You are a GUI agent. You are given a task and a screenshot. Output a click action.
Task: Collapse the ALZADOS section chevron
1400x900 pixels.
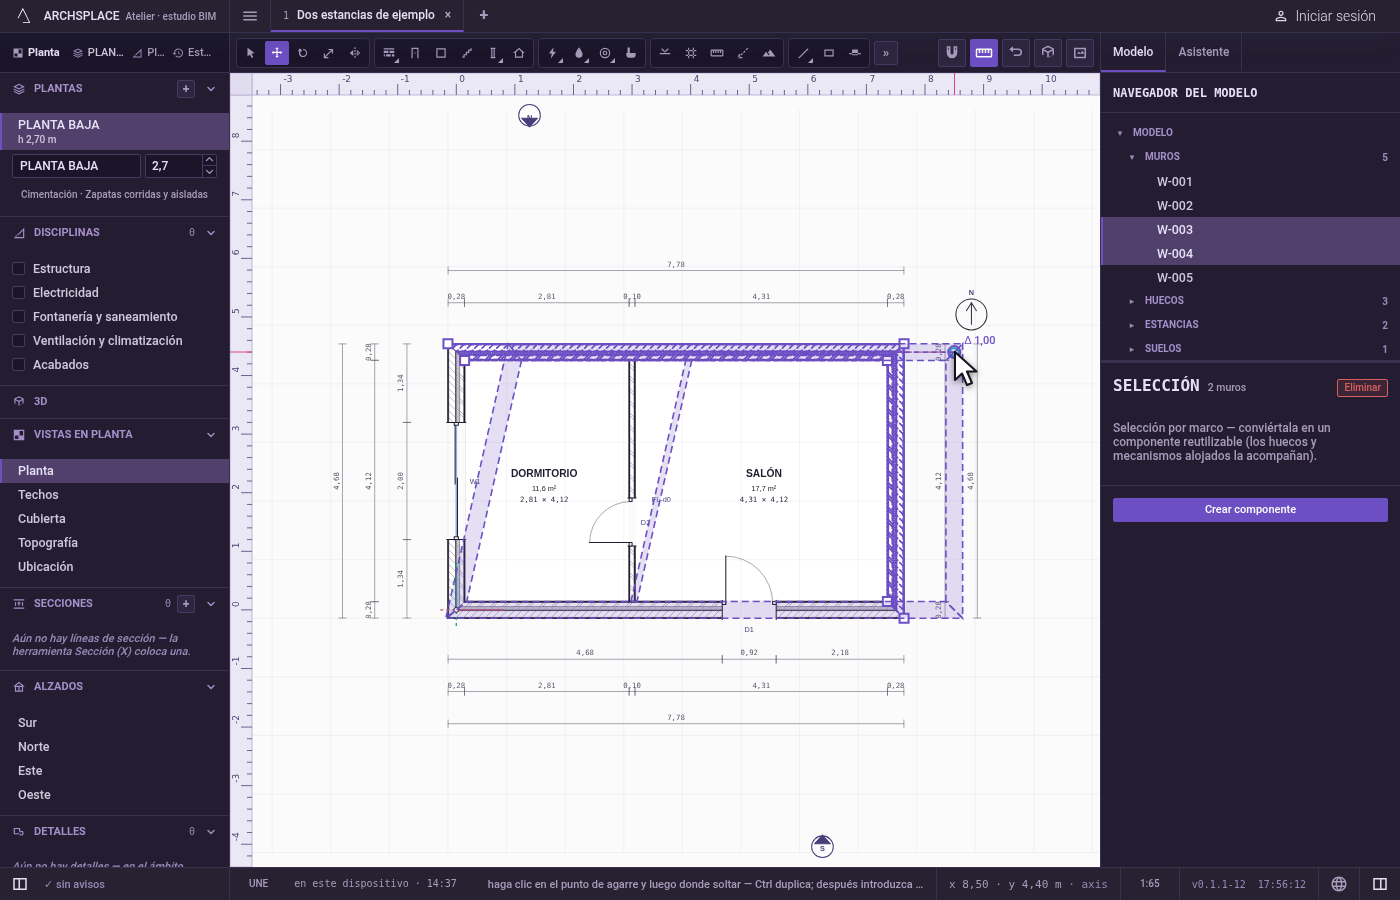(211, 687)
